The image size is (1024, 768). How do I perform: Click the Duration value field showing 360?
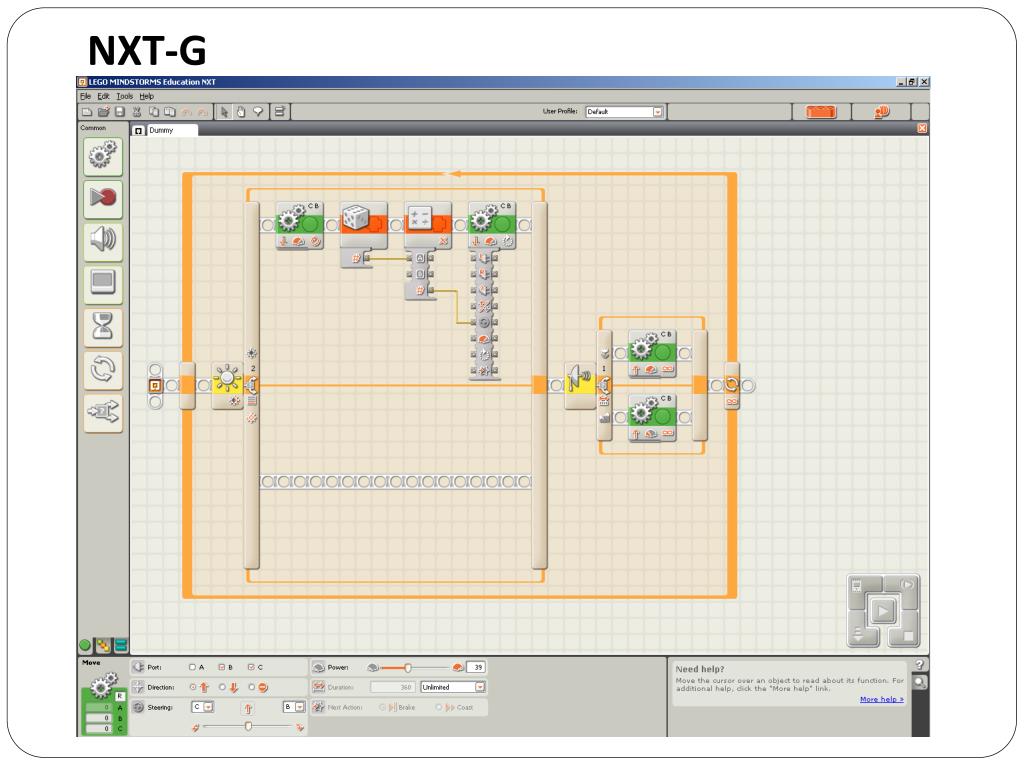[x=394, y=688]
